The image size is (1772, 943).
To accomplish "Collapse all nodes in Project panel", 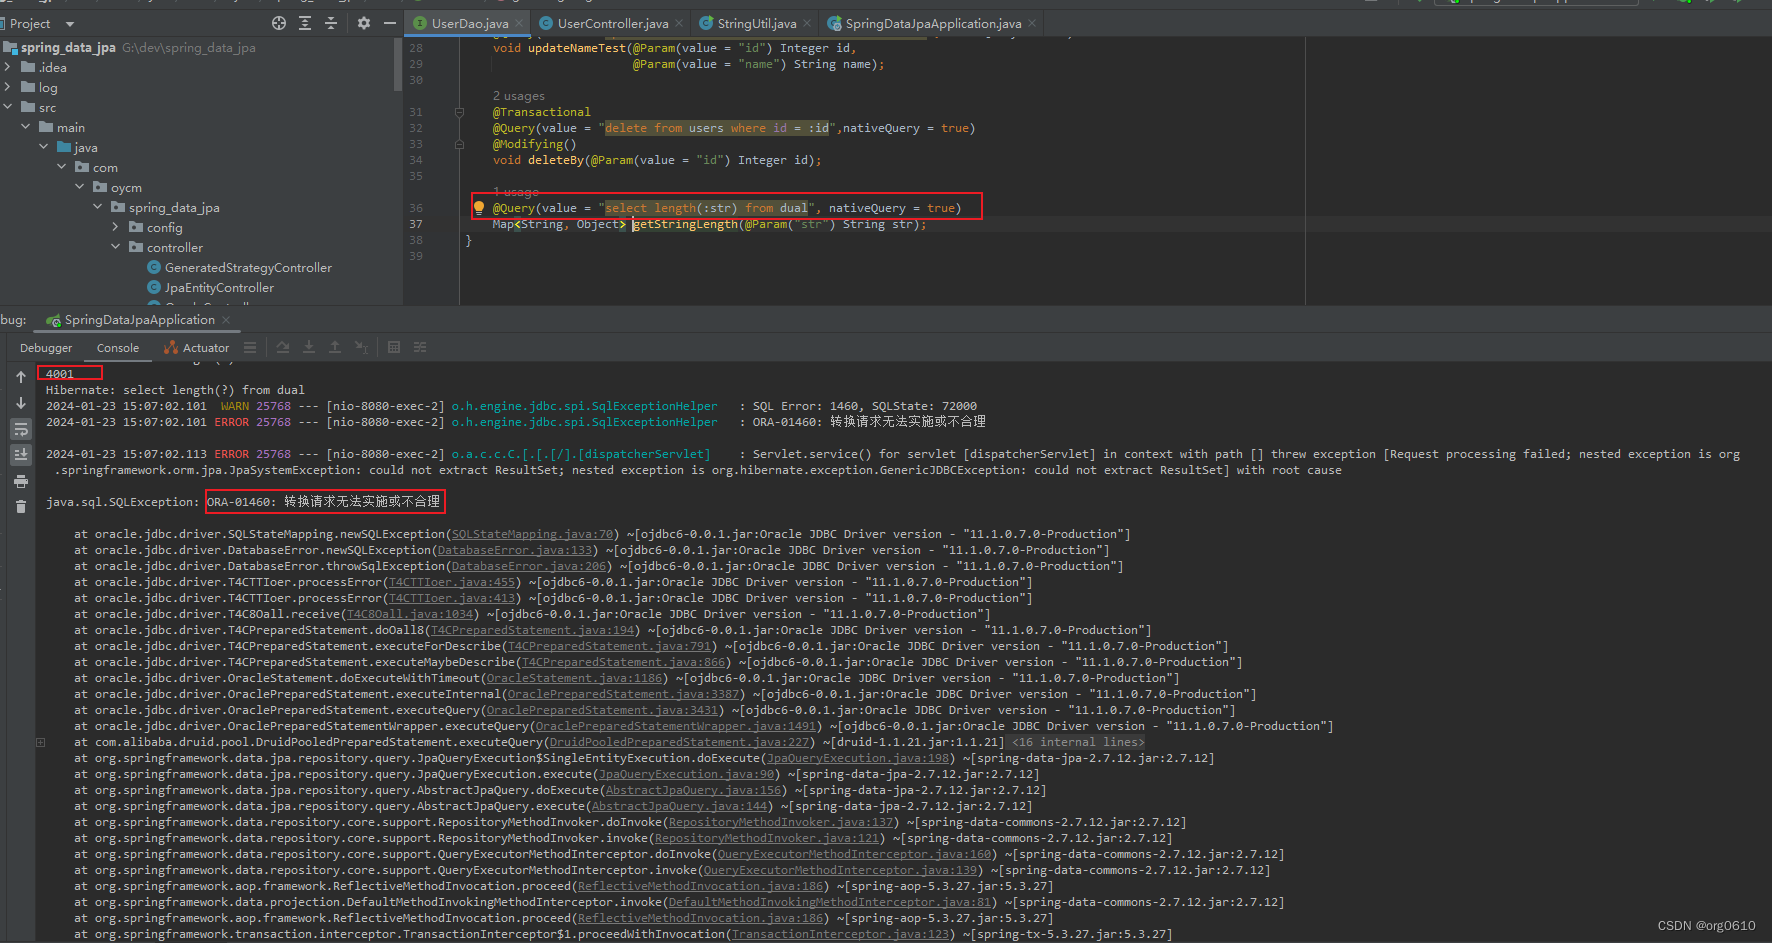I will pyautogui.click(x=331, y=23).
